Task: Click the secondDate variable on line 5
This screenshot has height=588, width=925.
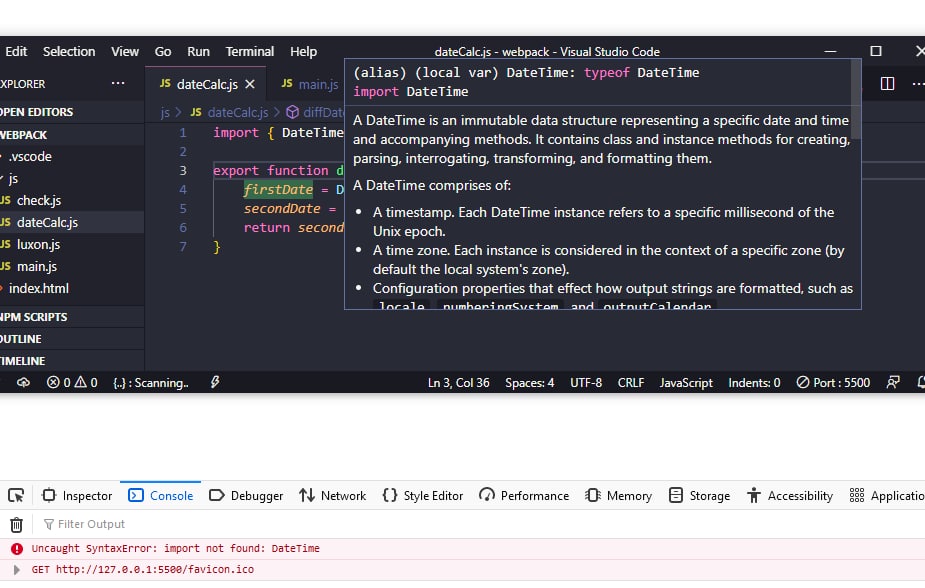Action: pyautogui.click(x=282, y=209)
